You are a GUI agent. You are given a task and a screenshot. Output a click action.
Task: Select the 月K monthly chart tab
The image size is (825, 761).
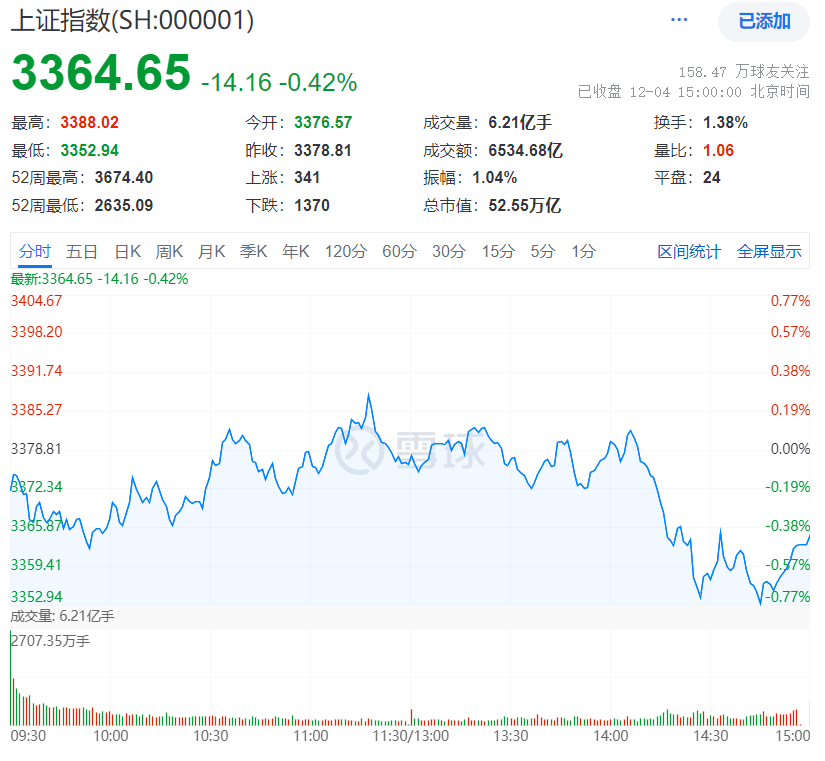(211, 252)
